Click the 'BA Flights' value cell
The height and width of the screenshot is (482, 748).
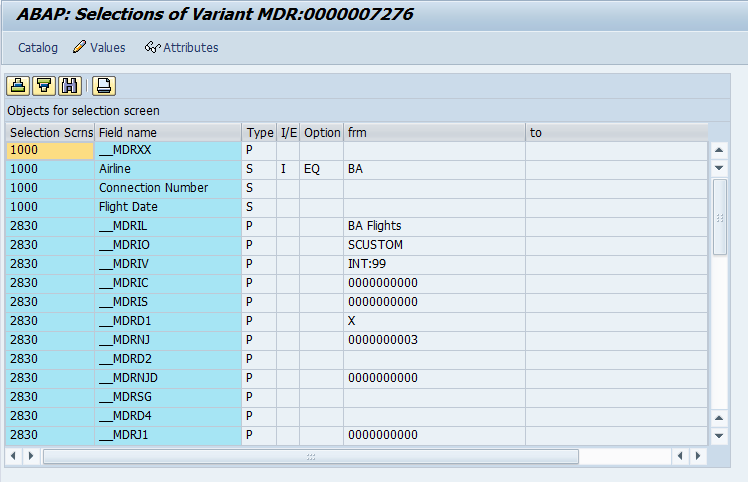435,226
